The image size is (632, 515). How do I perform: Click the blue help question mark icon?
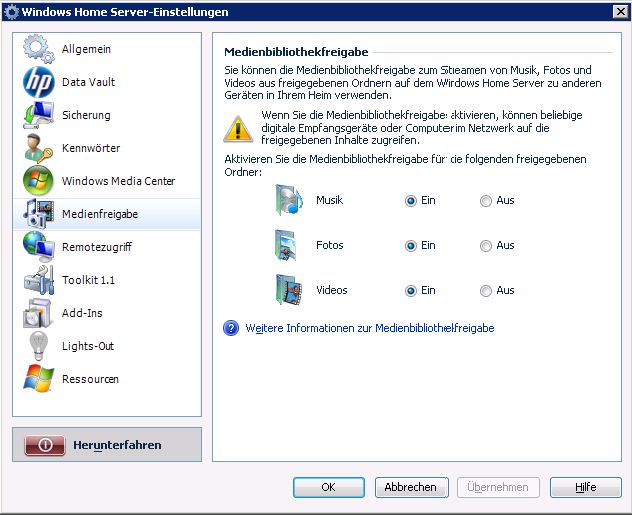tap(231, 328)
